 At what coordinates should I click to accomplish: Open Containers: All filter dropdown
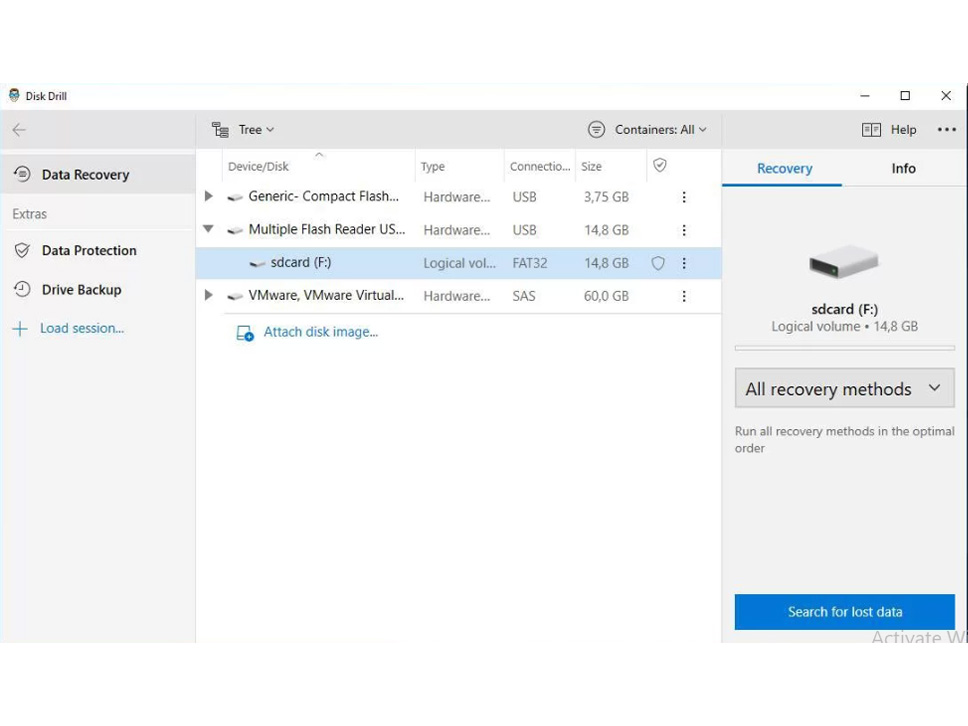click(647, 130)
